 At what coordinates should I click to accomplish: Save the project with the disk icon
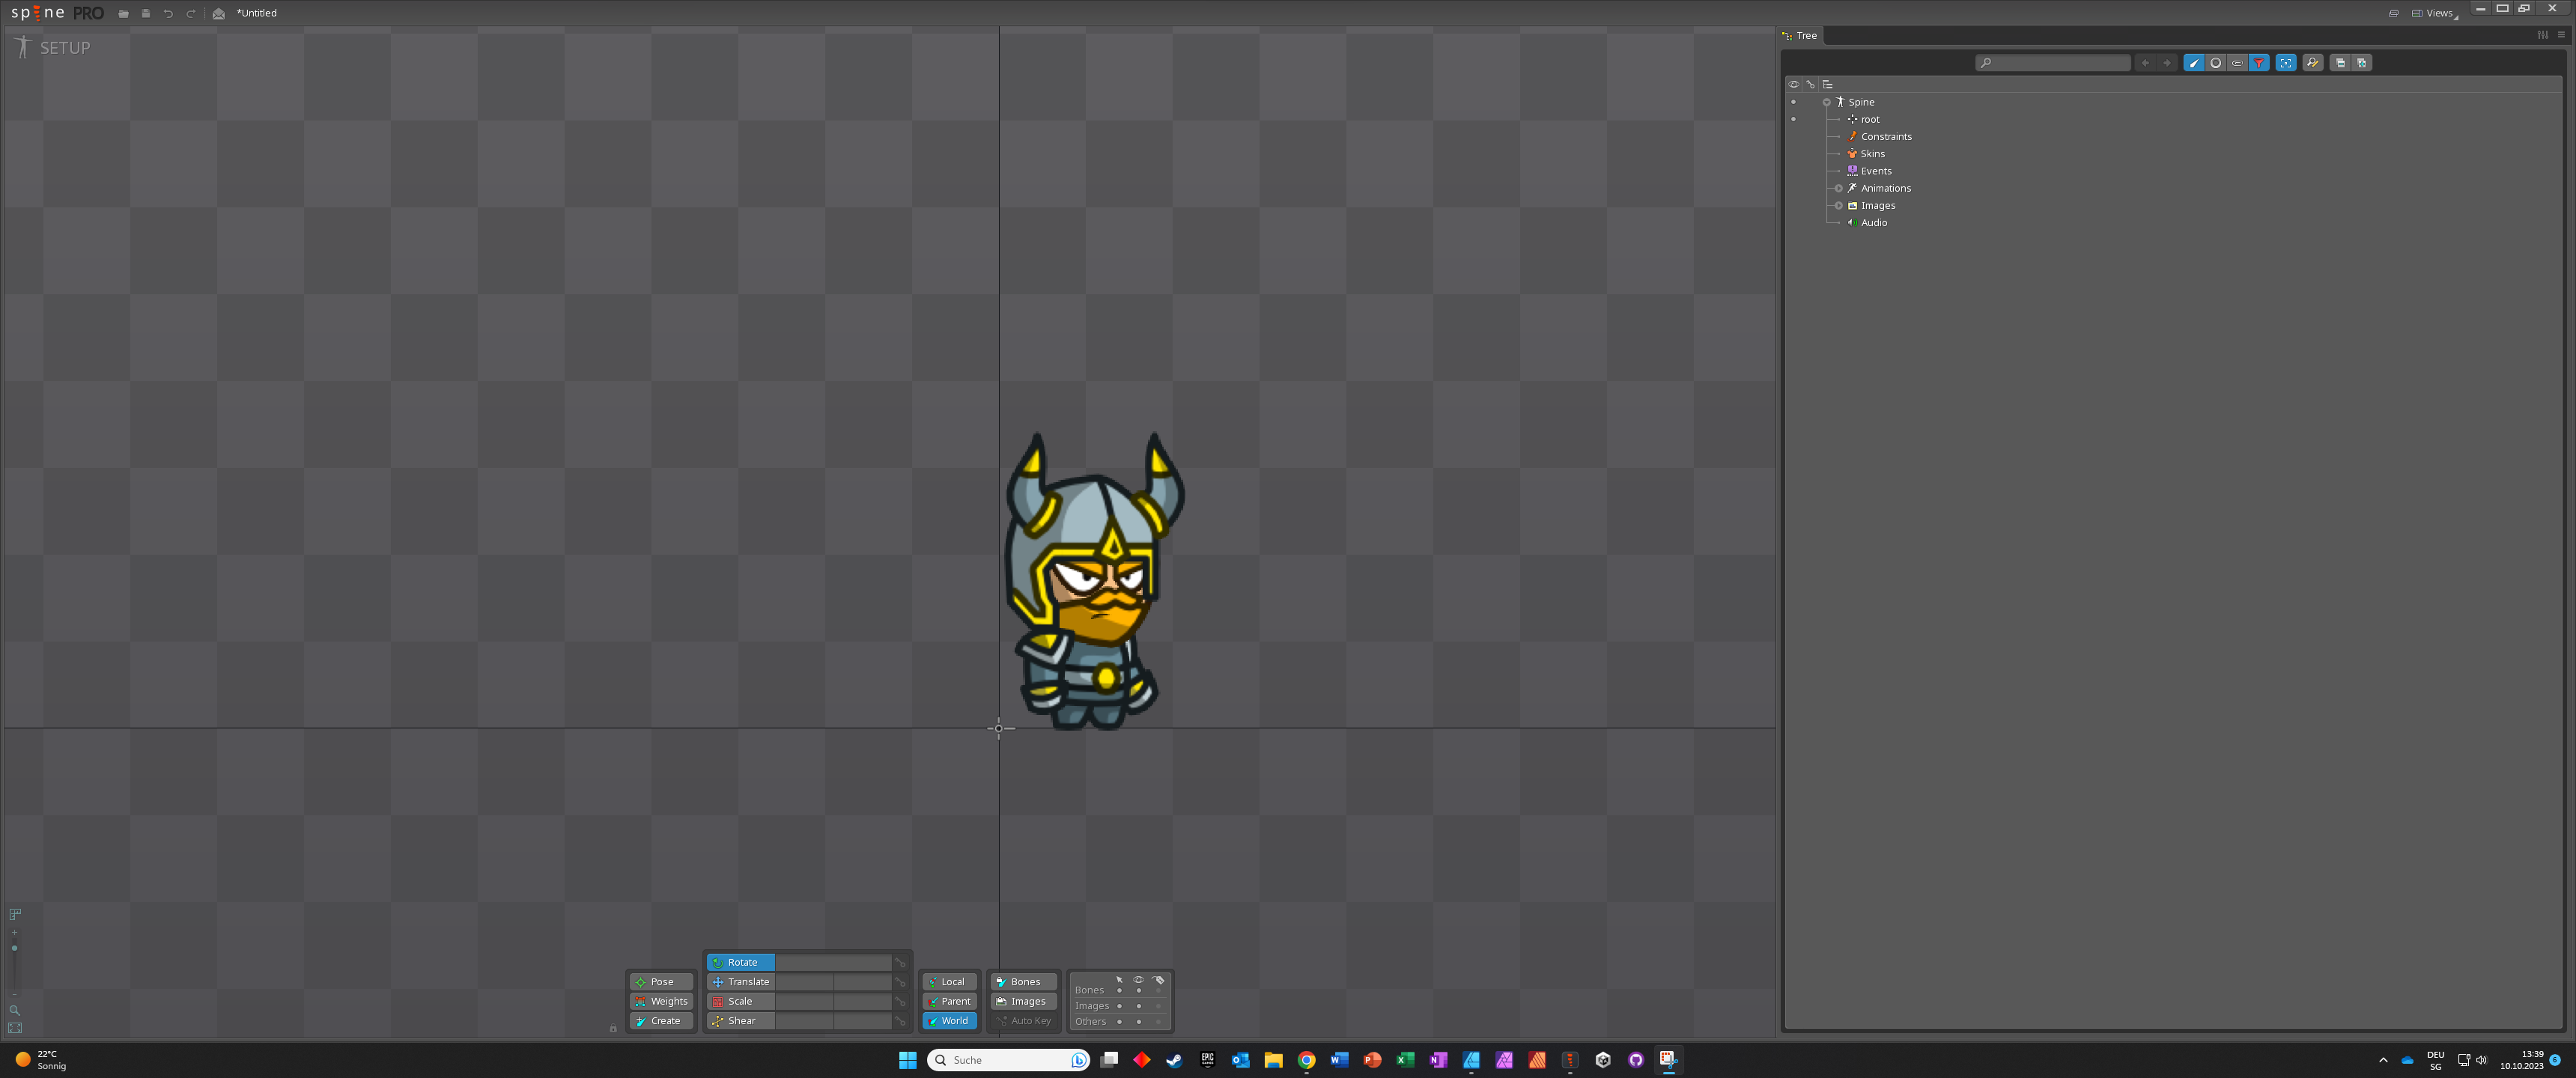[x=146, y=14]
